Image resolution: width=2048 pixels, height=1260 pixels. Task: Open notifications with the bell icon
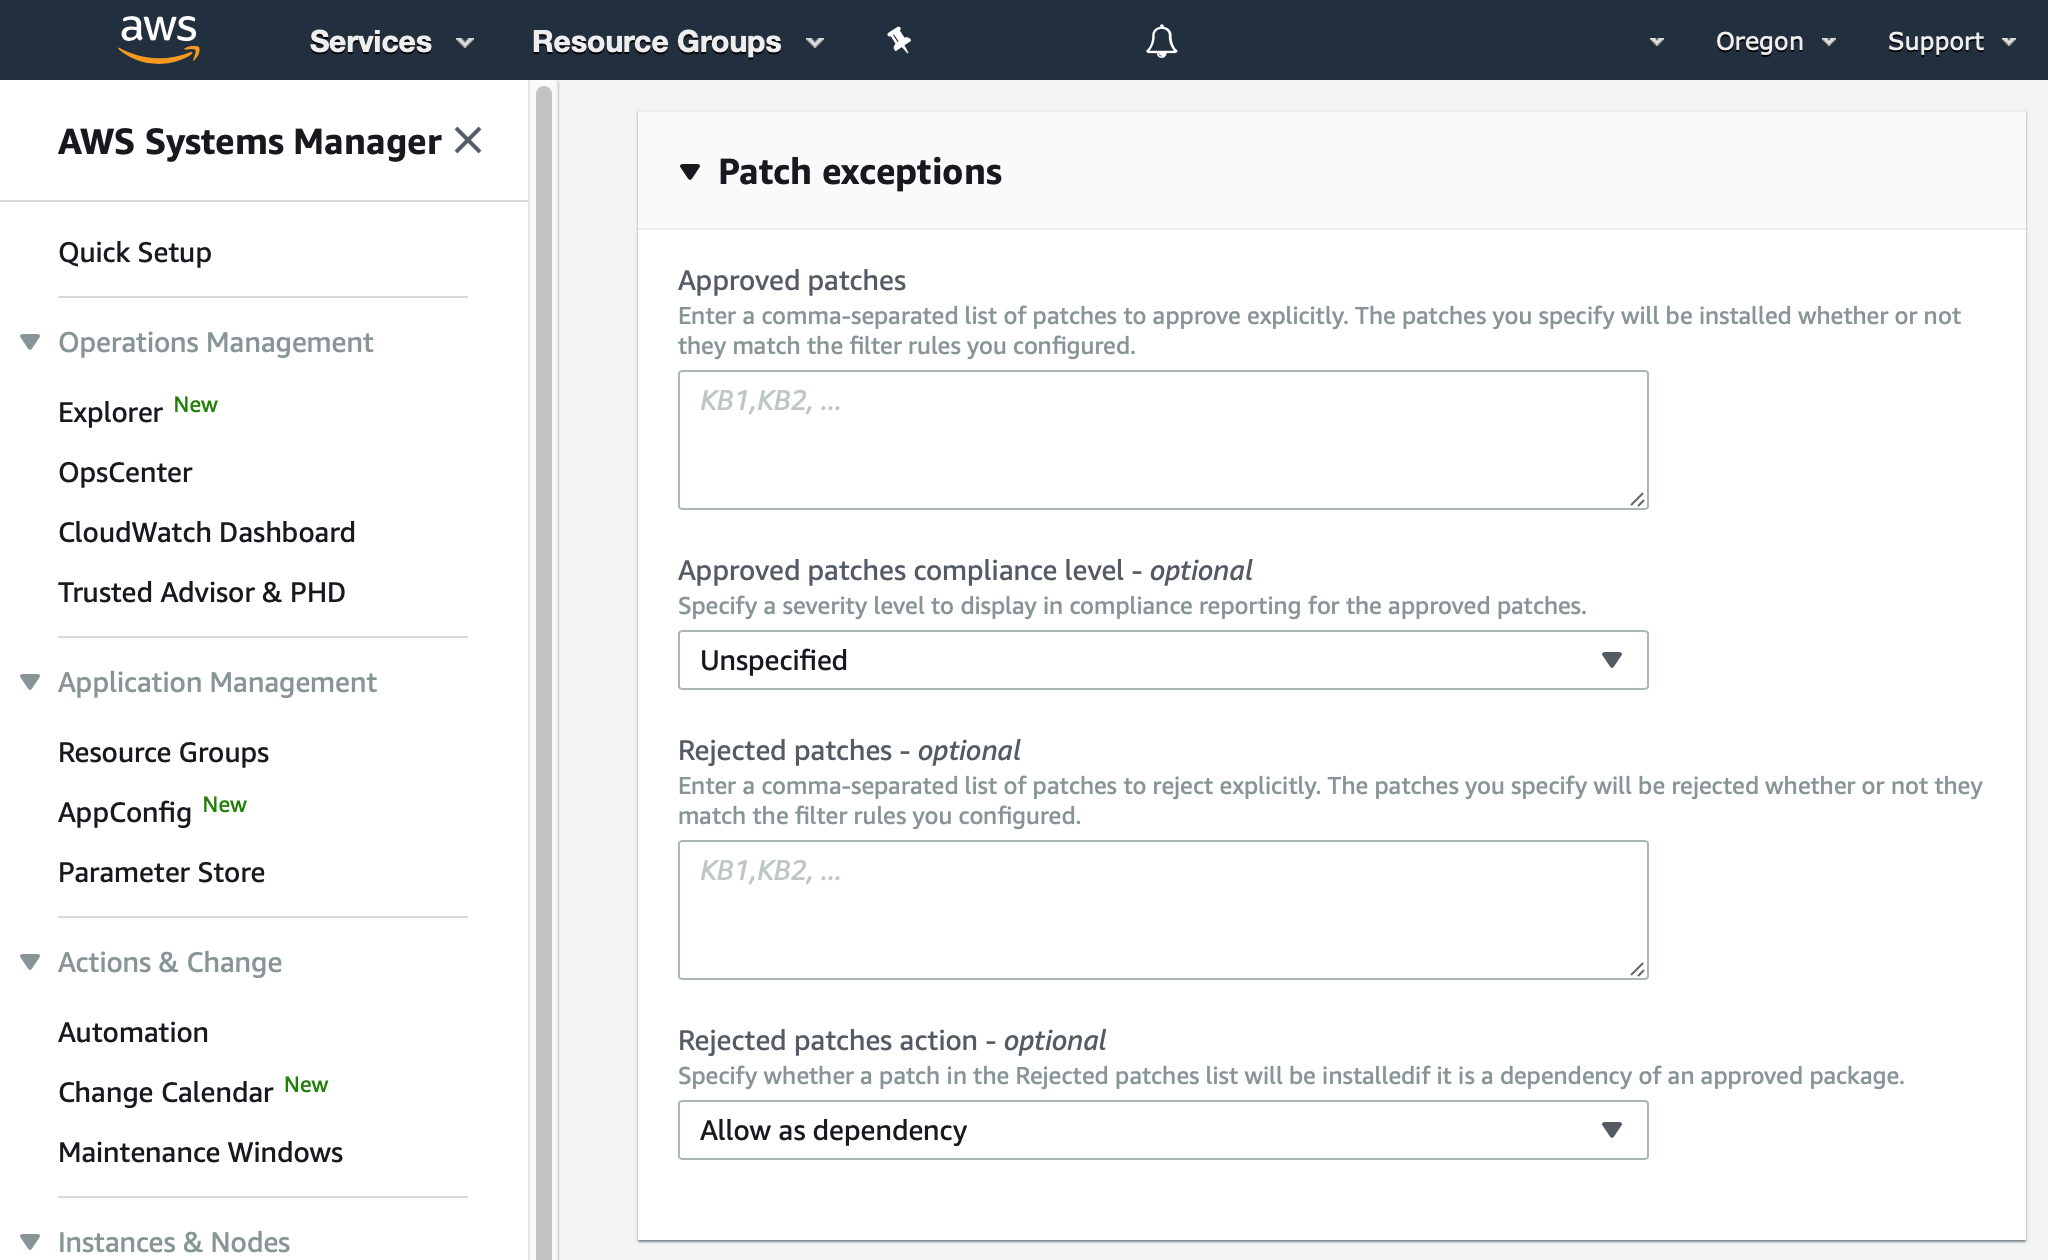click(x=1161, y=40)
